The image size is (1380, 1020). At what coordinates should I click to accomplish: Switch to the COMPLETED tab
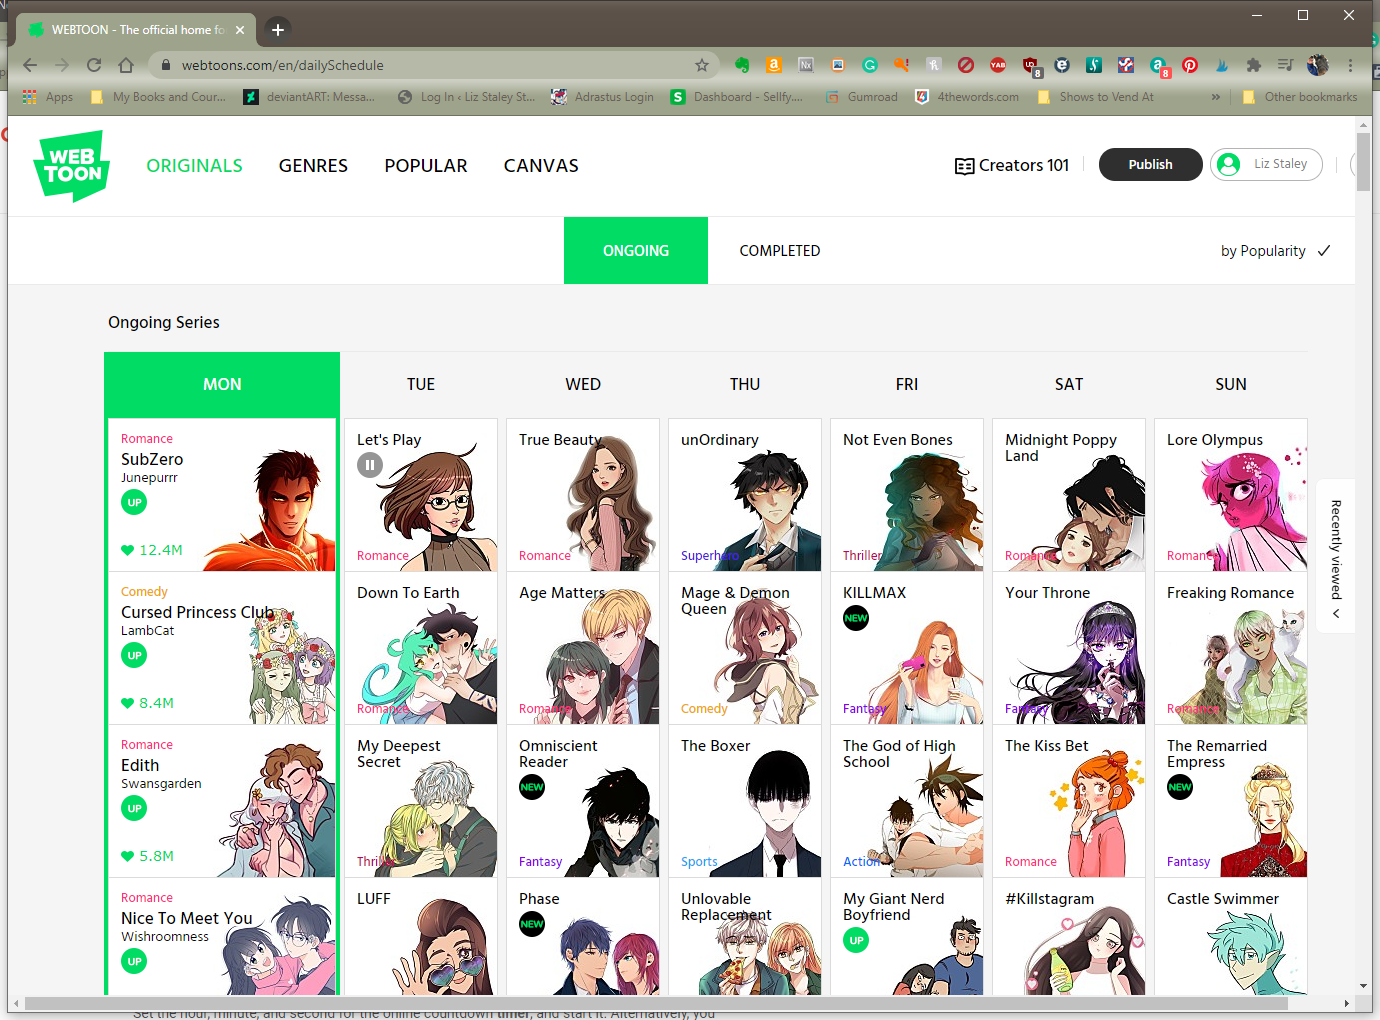(x=780, y=251)
